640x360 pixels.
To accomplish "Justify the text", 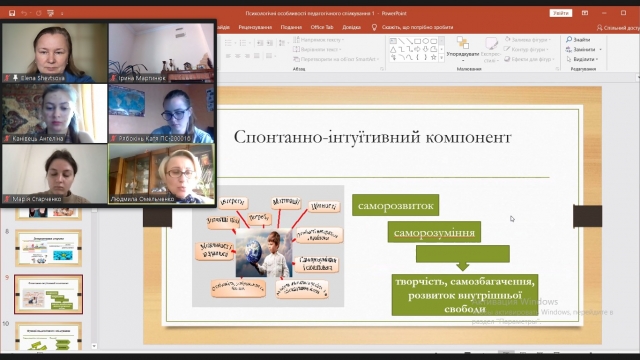I will pyautogui.click(x=256, y=56).
